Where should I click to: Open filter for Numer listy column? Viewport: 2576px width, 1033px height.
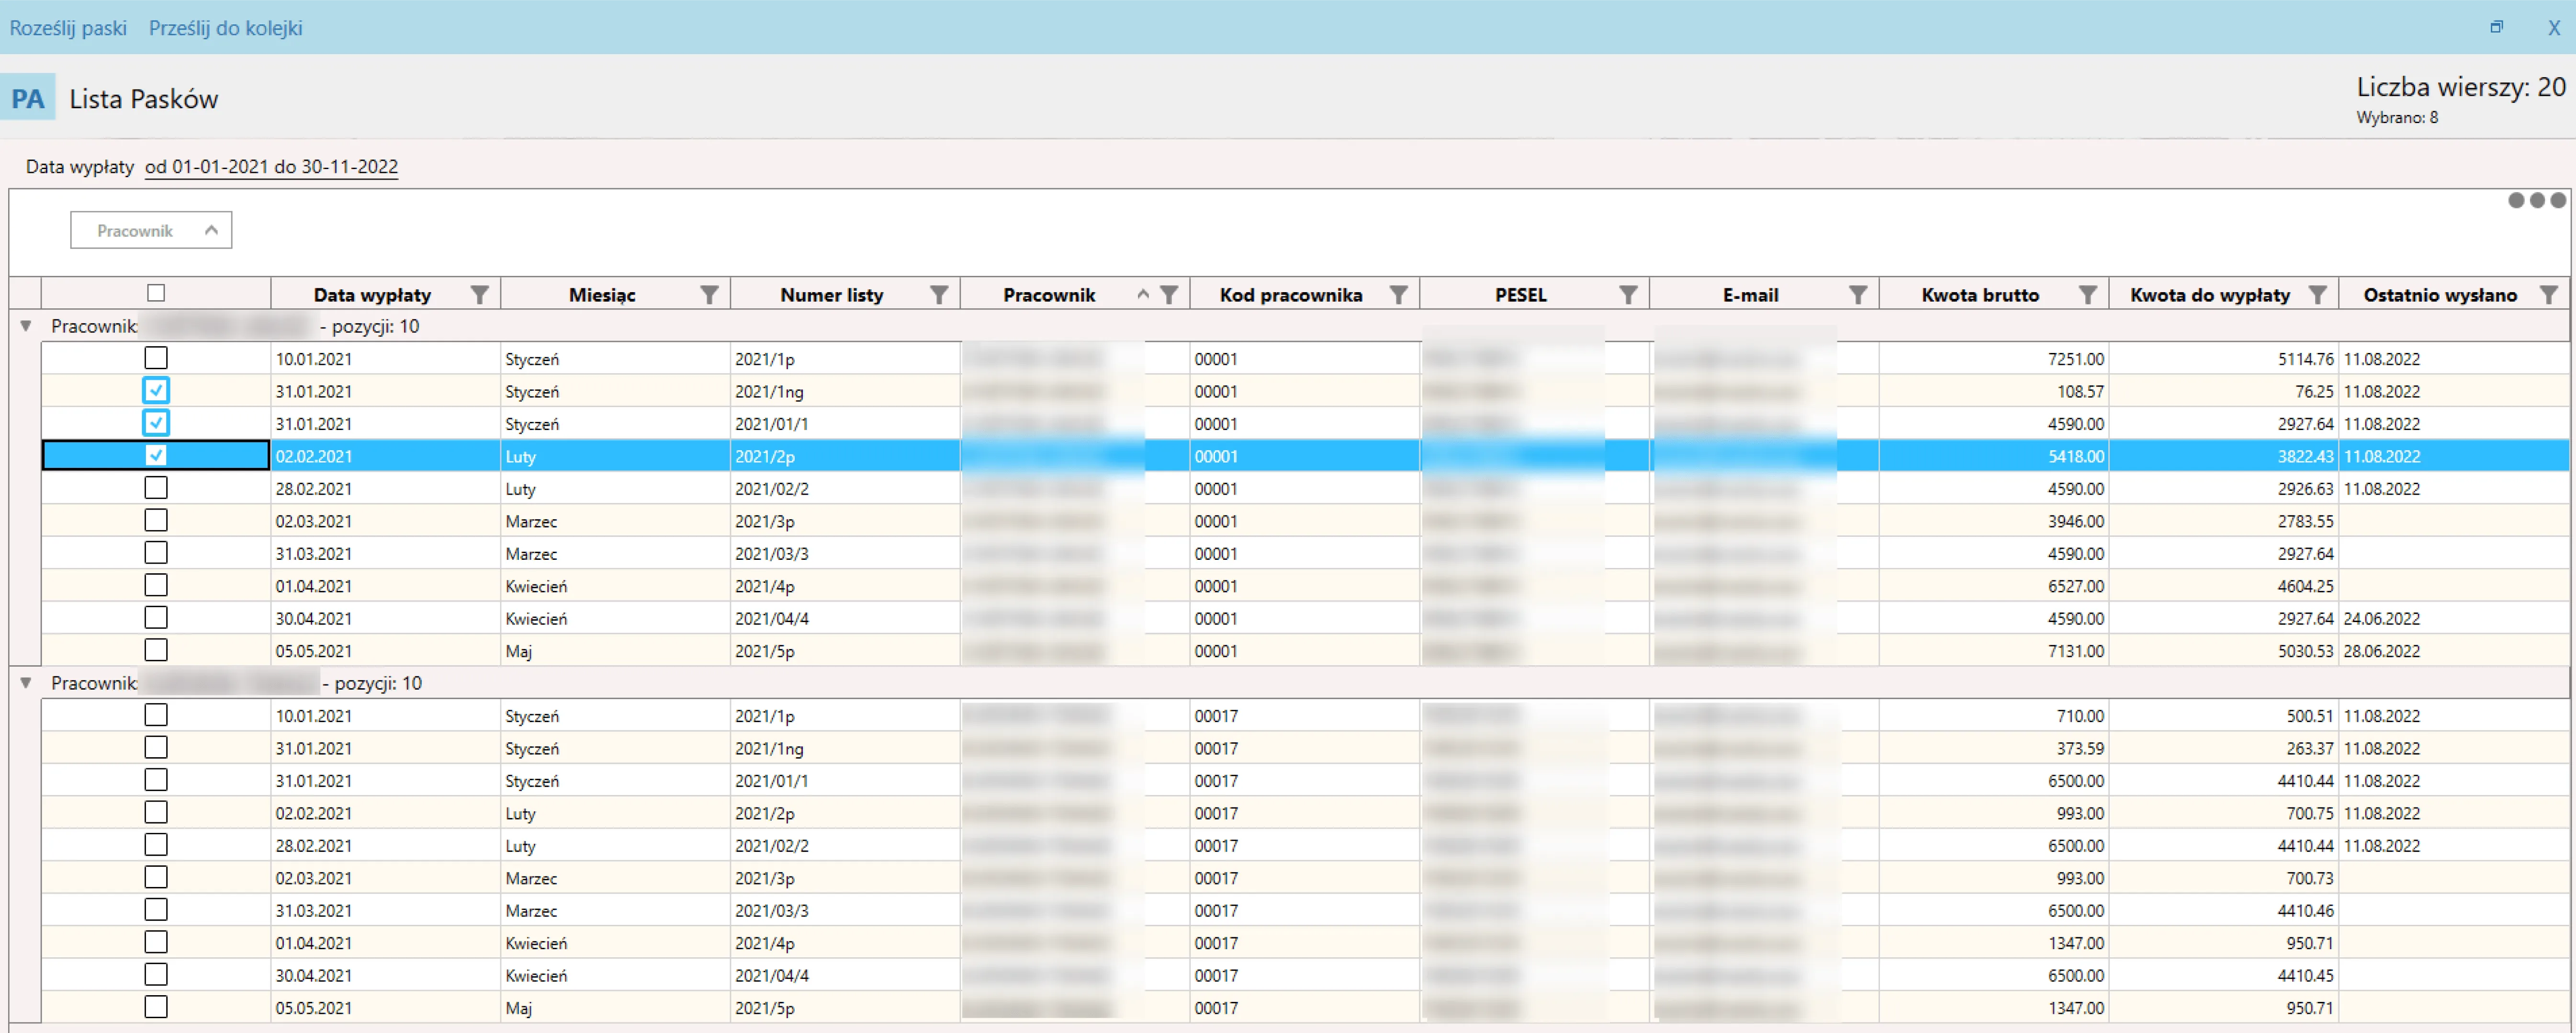[939, 295]
